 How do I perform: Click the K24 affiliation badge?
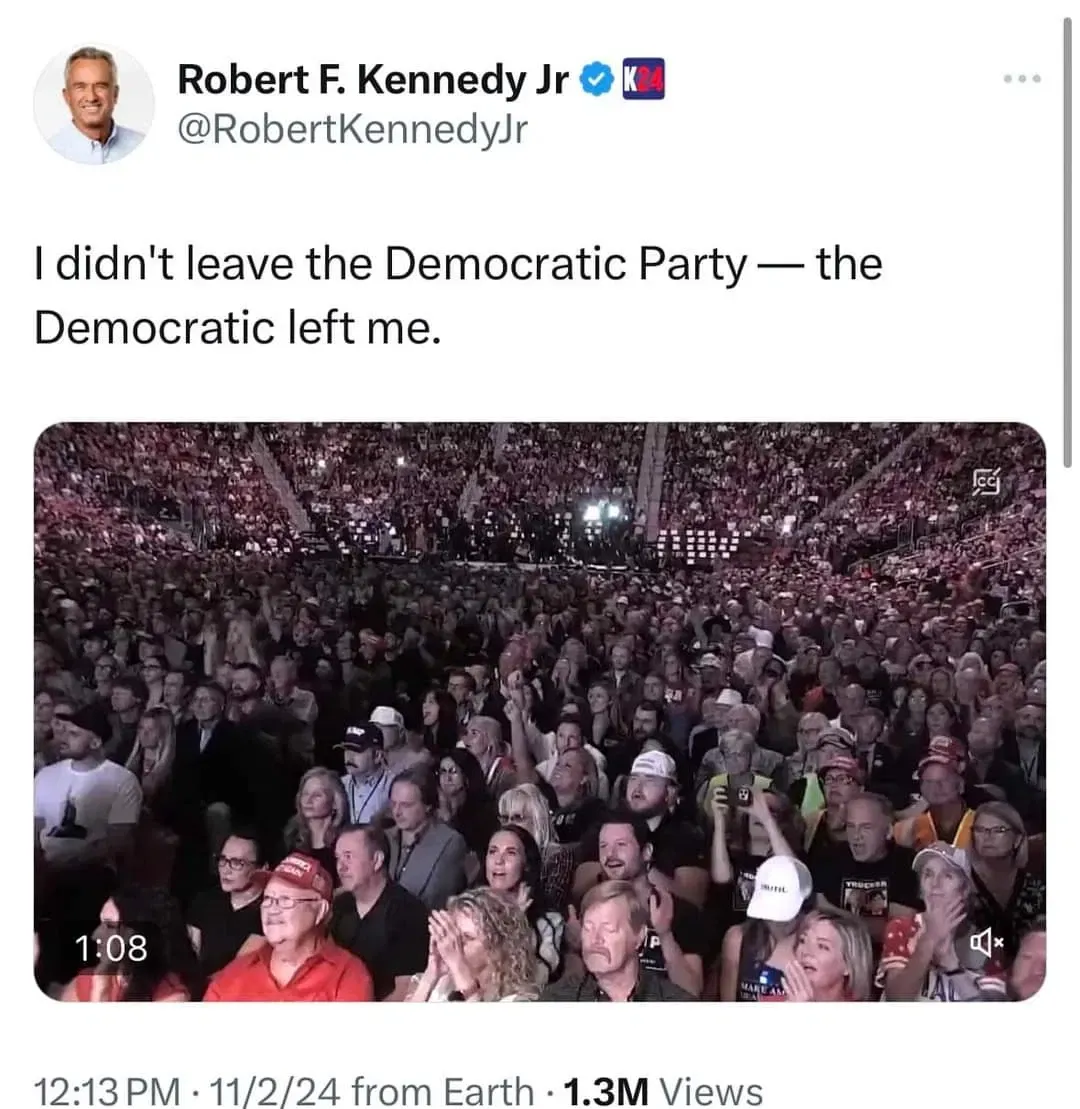[643, 79]
